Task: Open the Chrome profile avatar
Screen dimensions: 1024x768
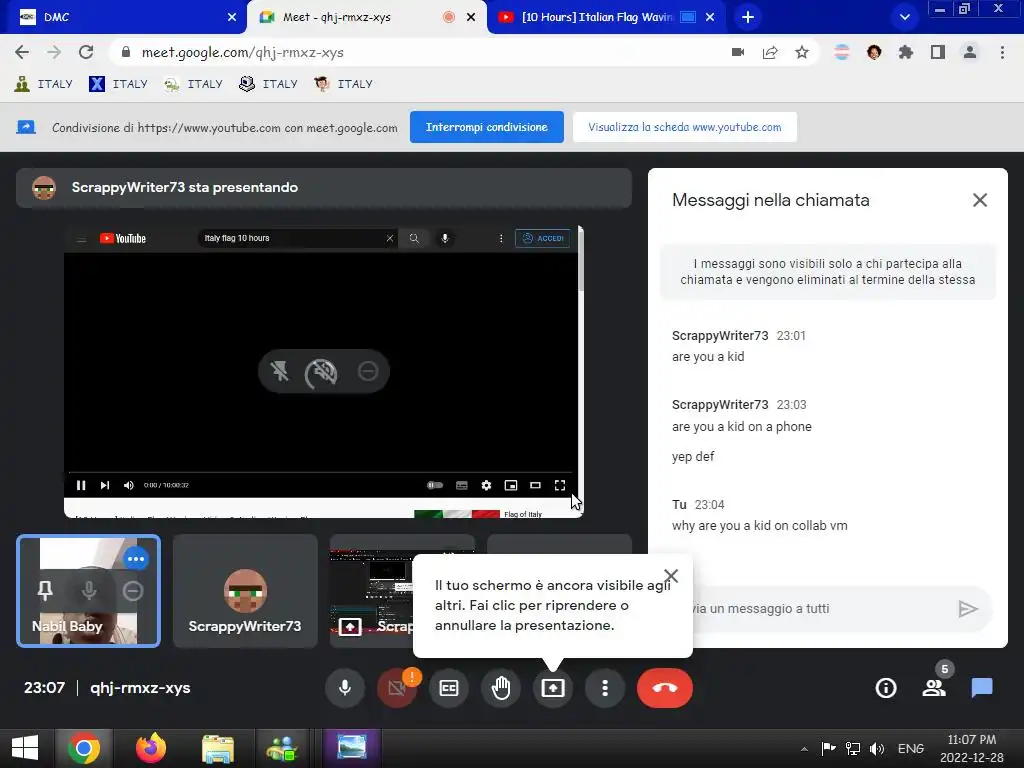Action: [970, 52]
